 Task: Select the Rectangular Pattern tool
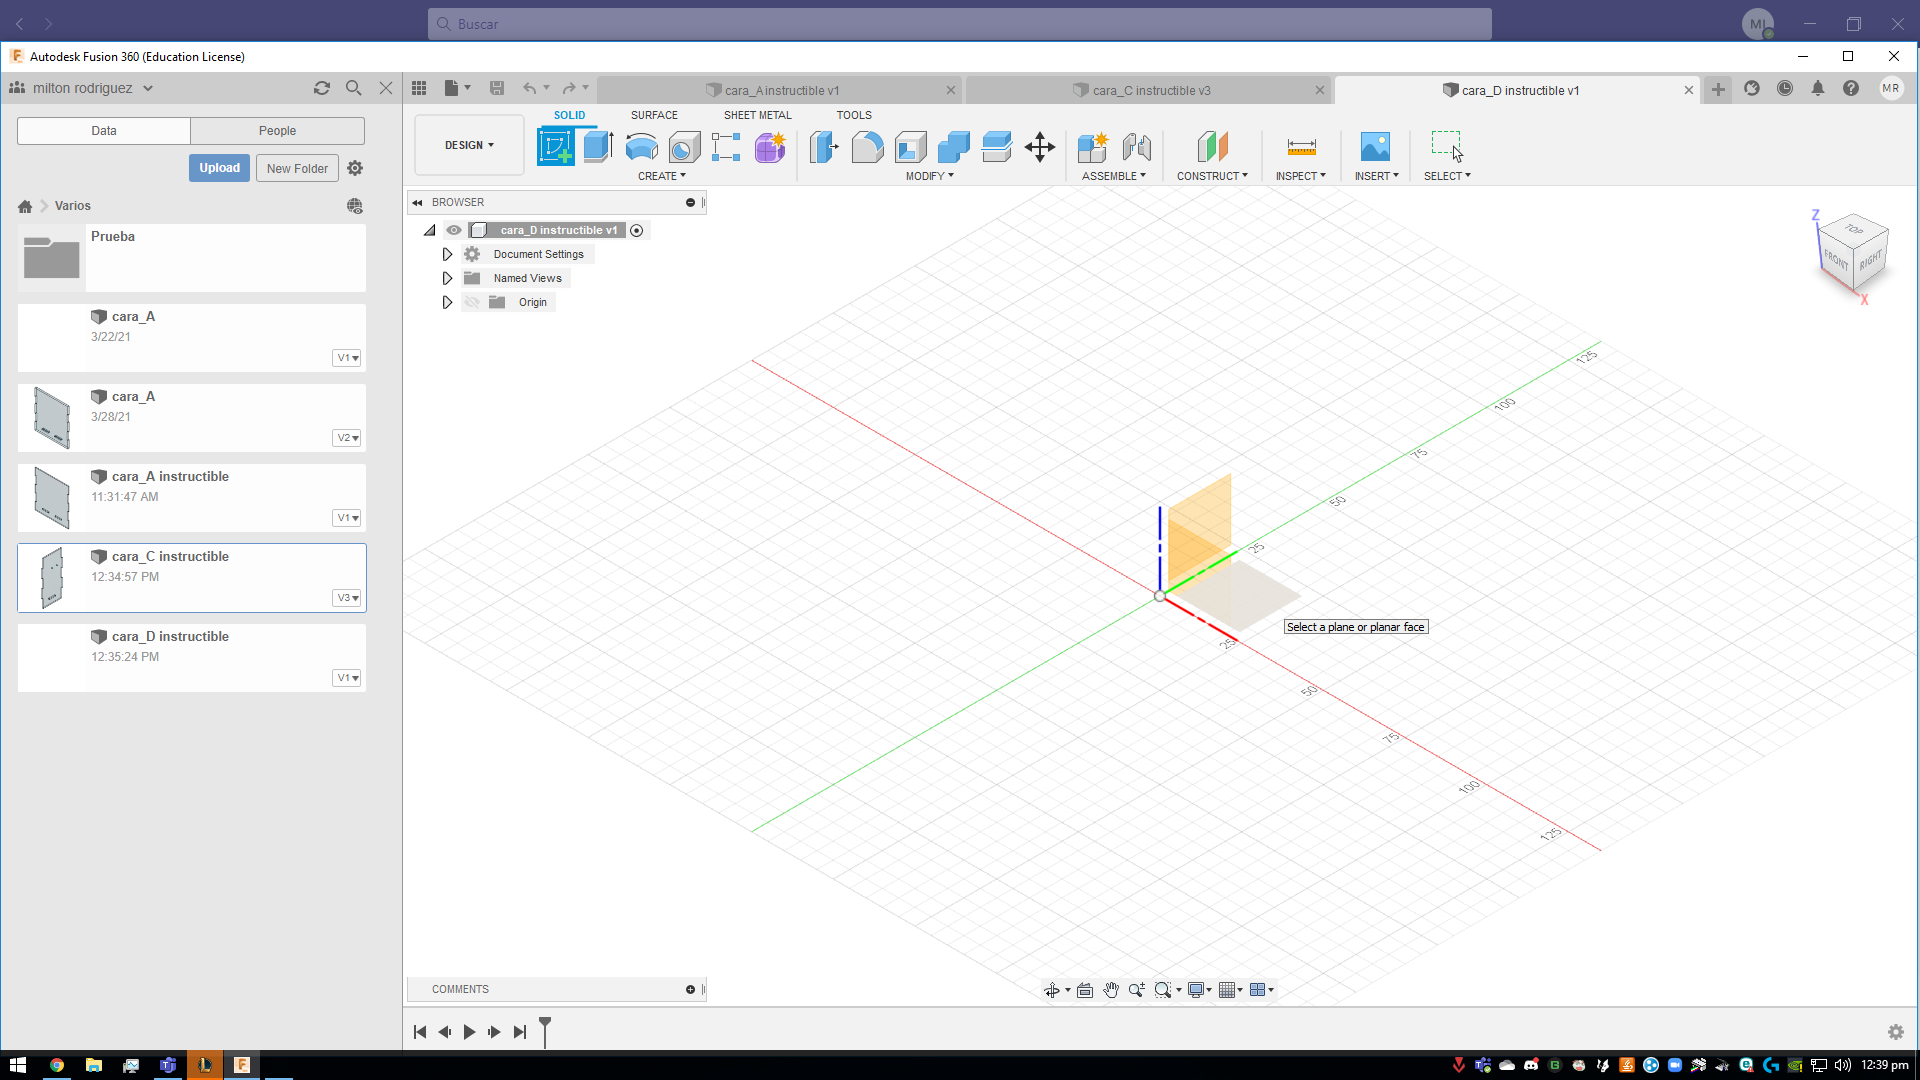coord(726,147)
